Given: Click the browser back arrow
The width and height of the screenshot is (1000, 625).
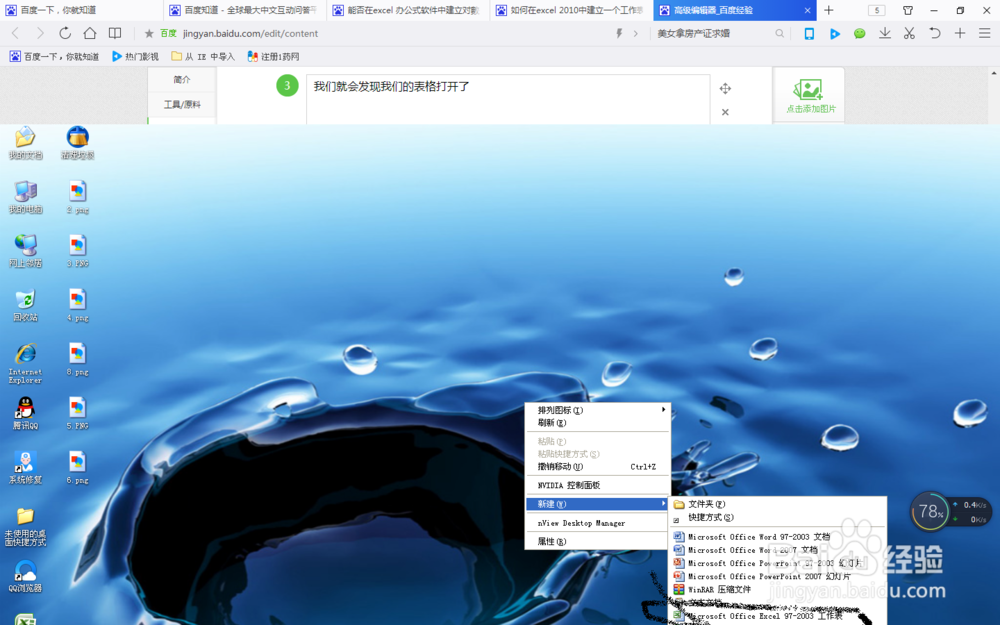Looking at the screenshot, I should (16, 33).
